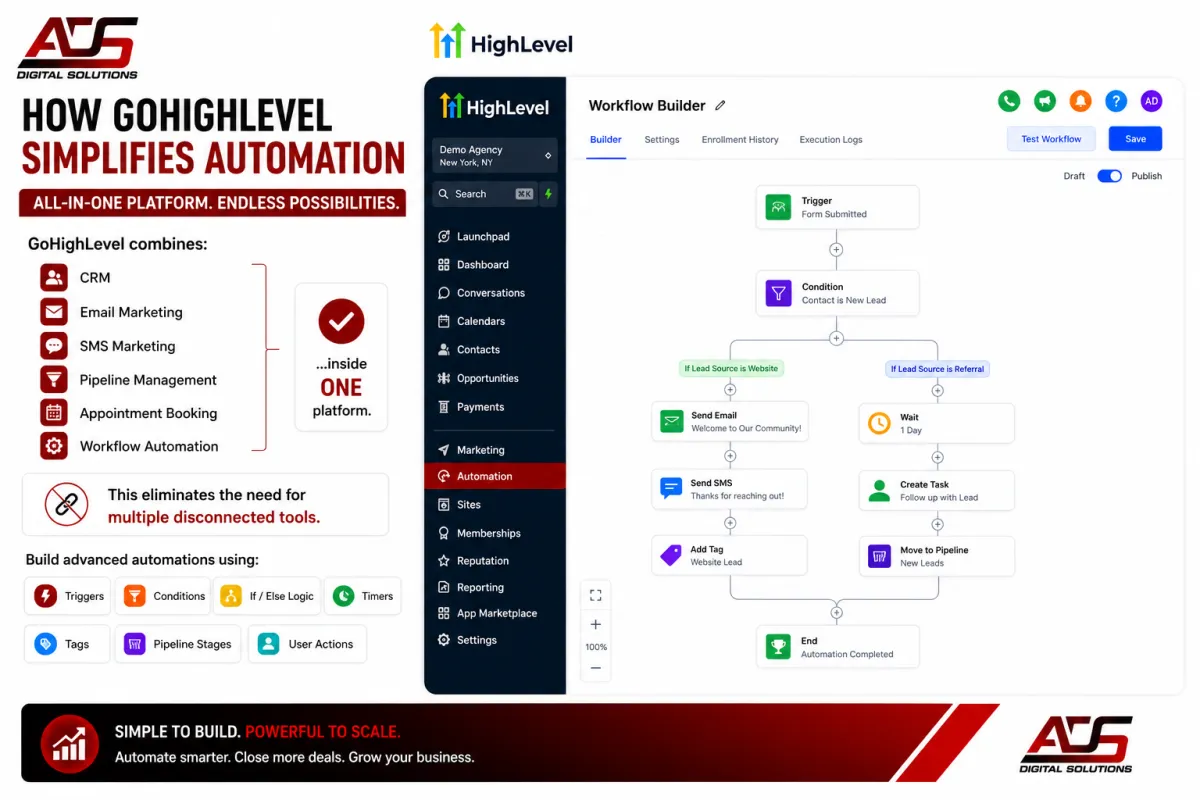Open the Builder tab
Image resolution: width=1200 pixels, height=800 pixels.
[x=606, y=140]
